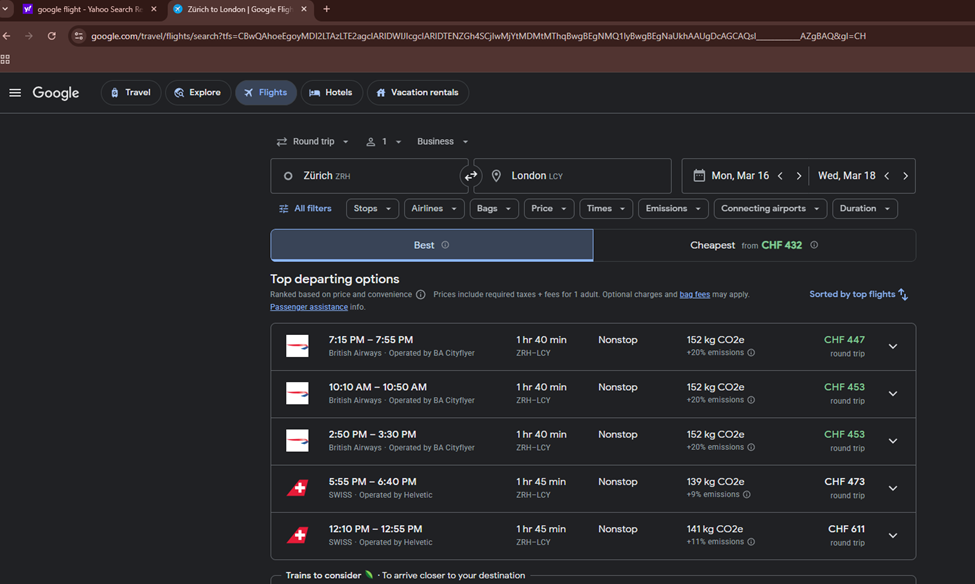Switch to the Explore tab
The height and width of the screenshot is (584, 975).
pyautogui.click(x=198, y=93)
